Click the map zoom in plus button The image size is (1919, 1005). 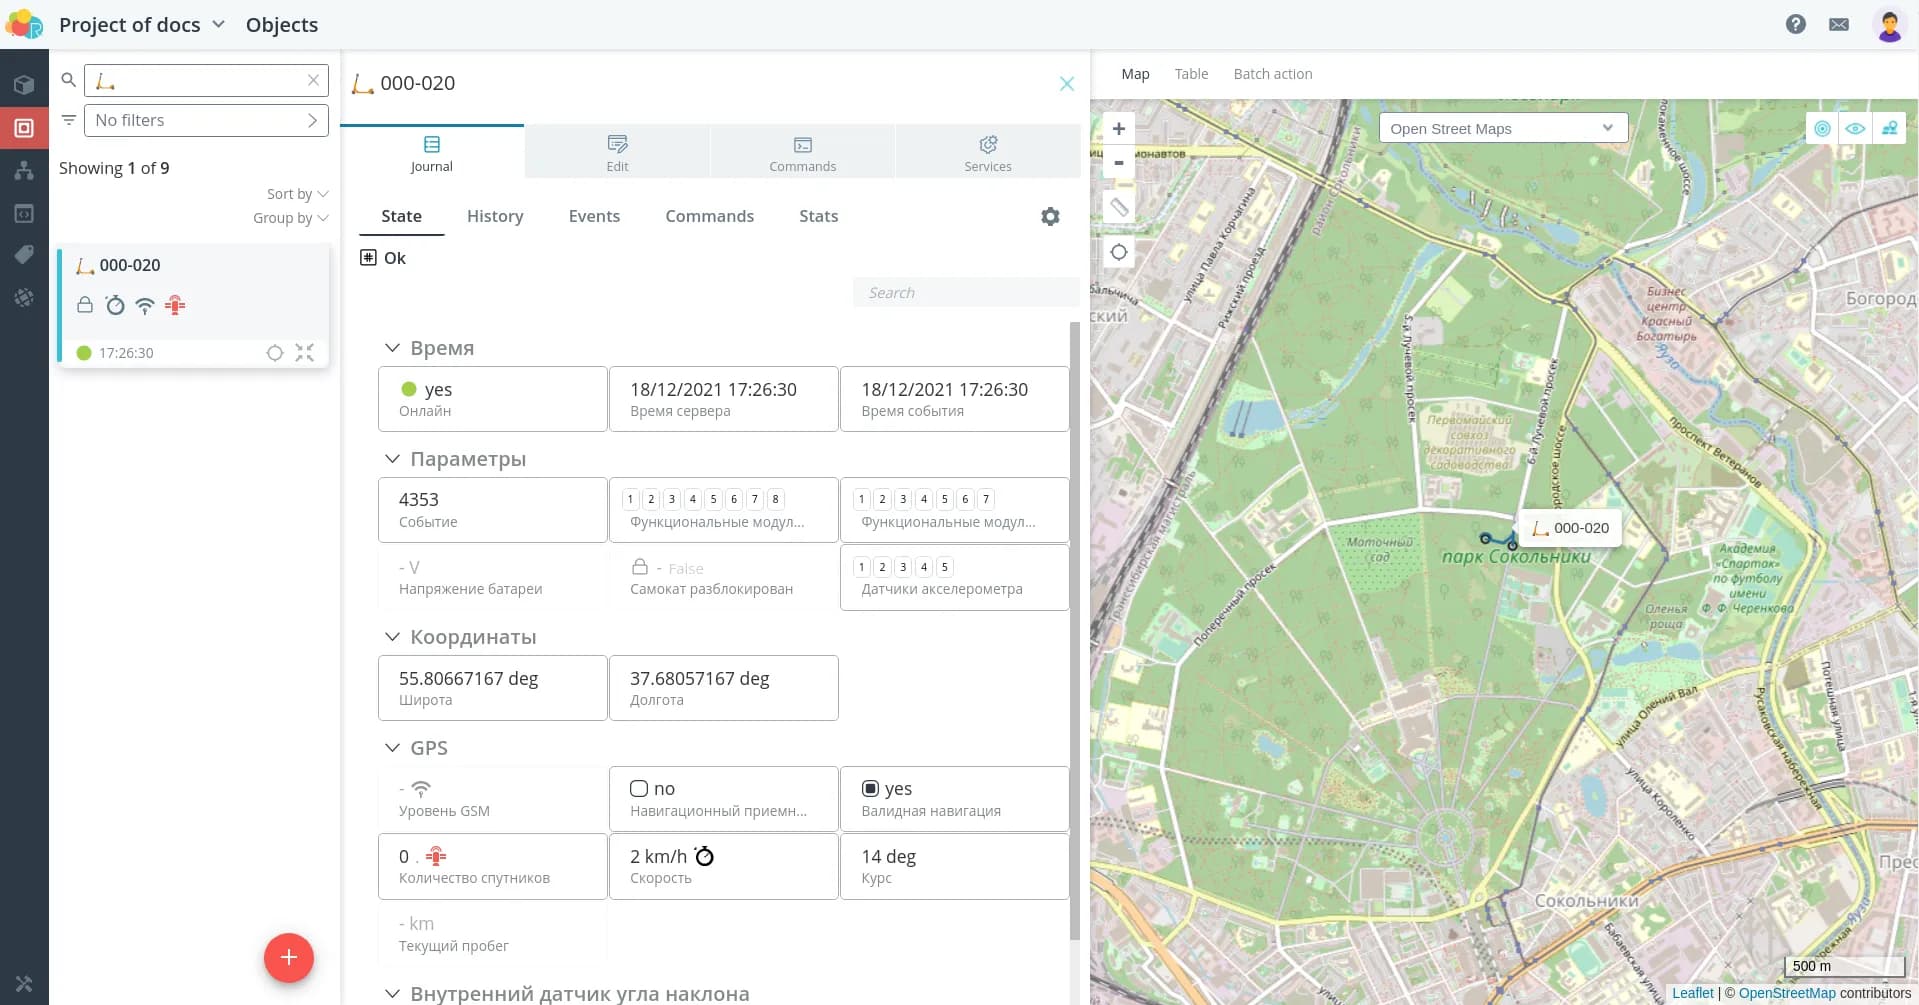(x=1119, y=129)
